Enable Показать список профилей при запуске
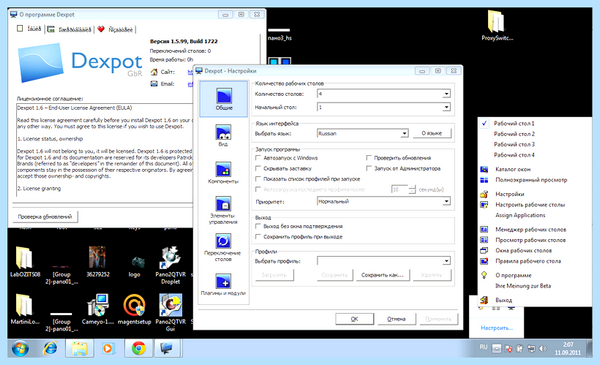The width and height of the screenshot is (600, 365). point(308,179)
